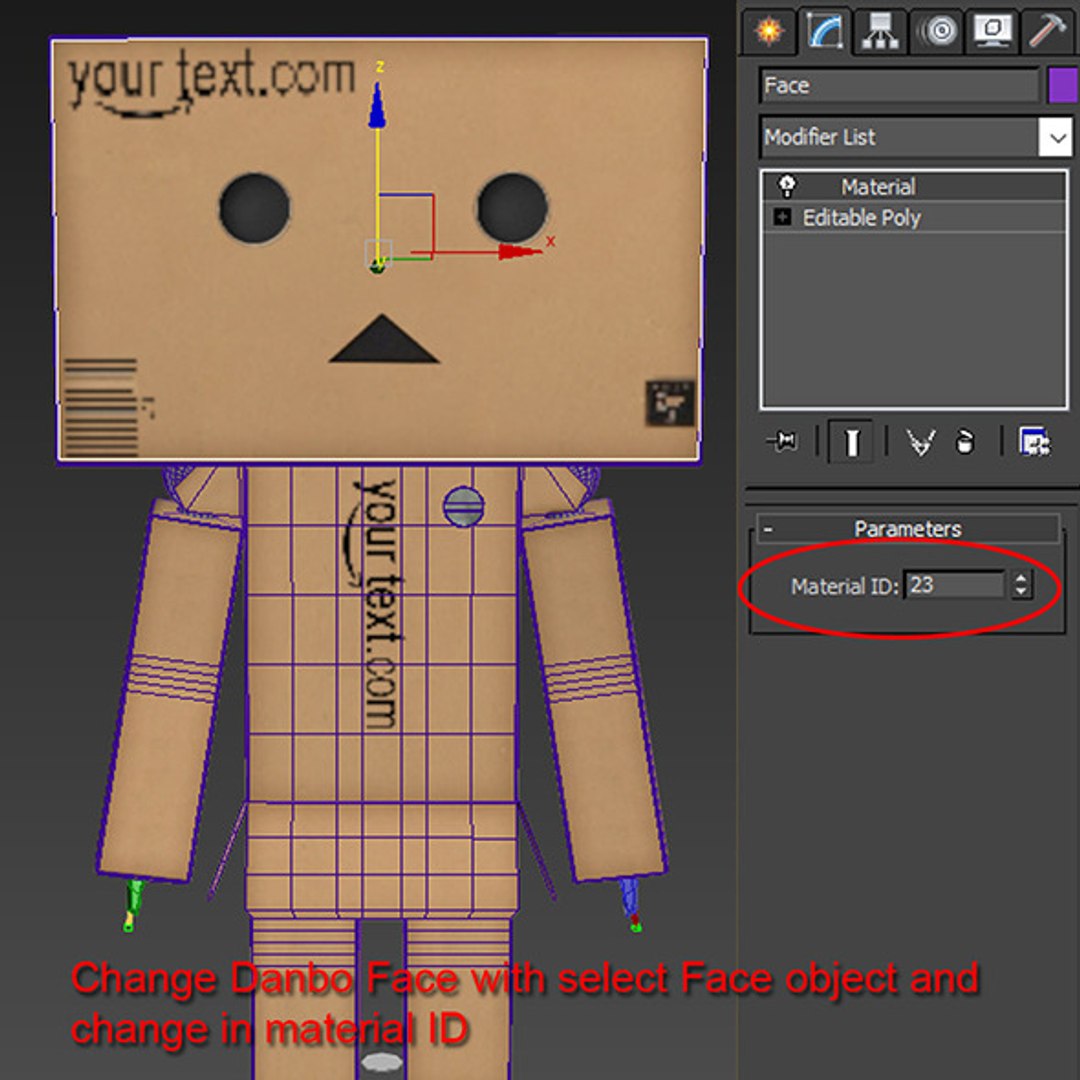
Task: Toggle Show End Result icon
Action: (x=851, y=442)
